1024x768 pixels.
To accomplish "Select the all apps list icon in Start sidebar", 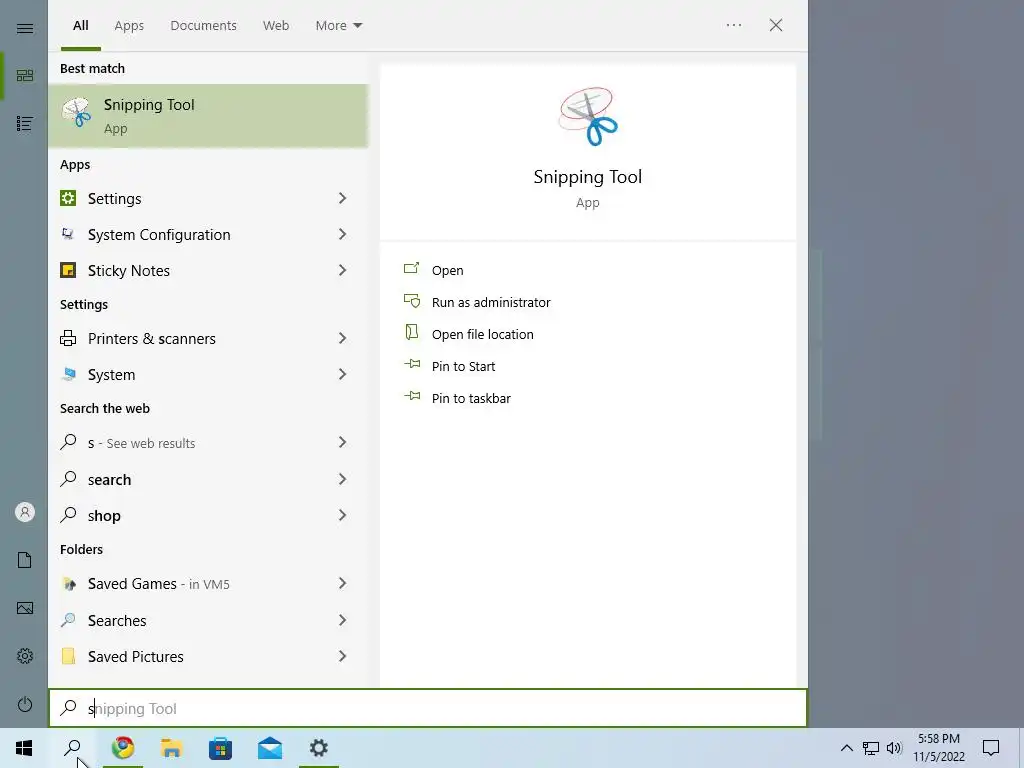I will point(25,123).
